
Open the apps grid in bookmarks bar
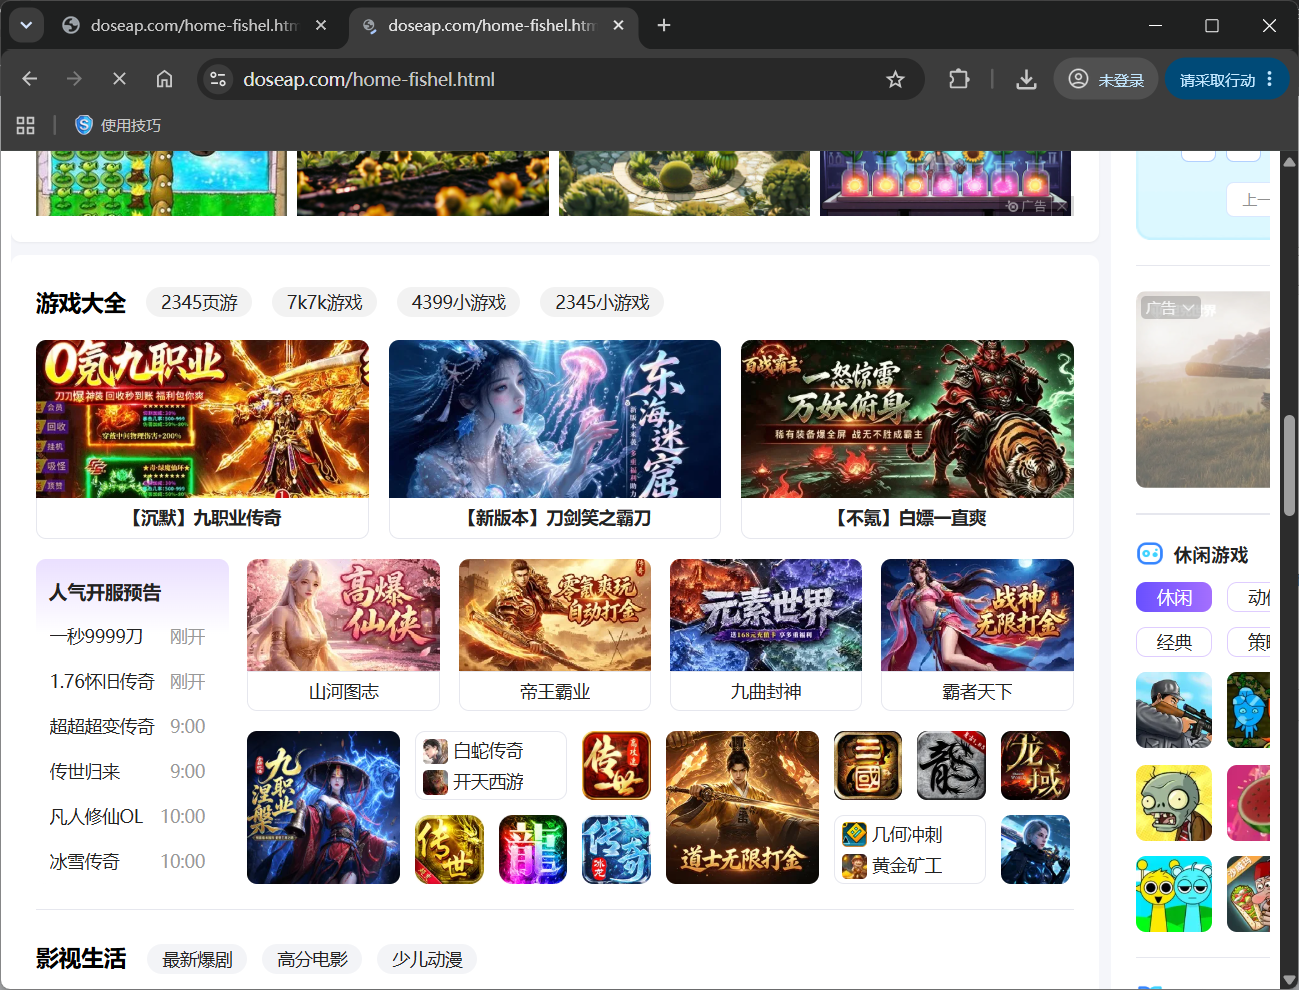[26, 125]
